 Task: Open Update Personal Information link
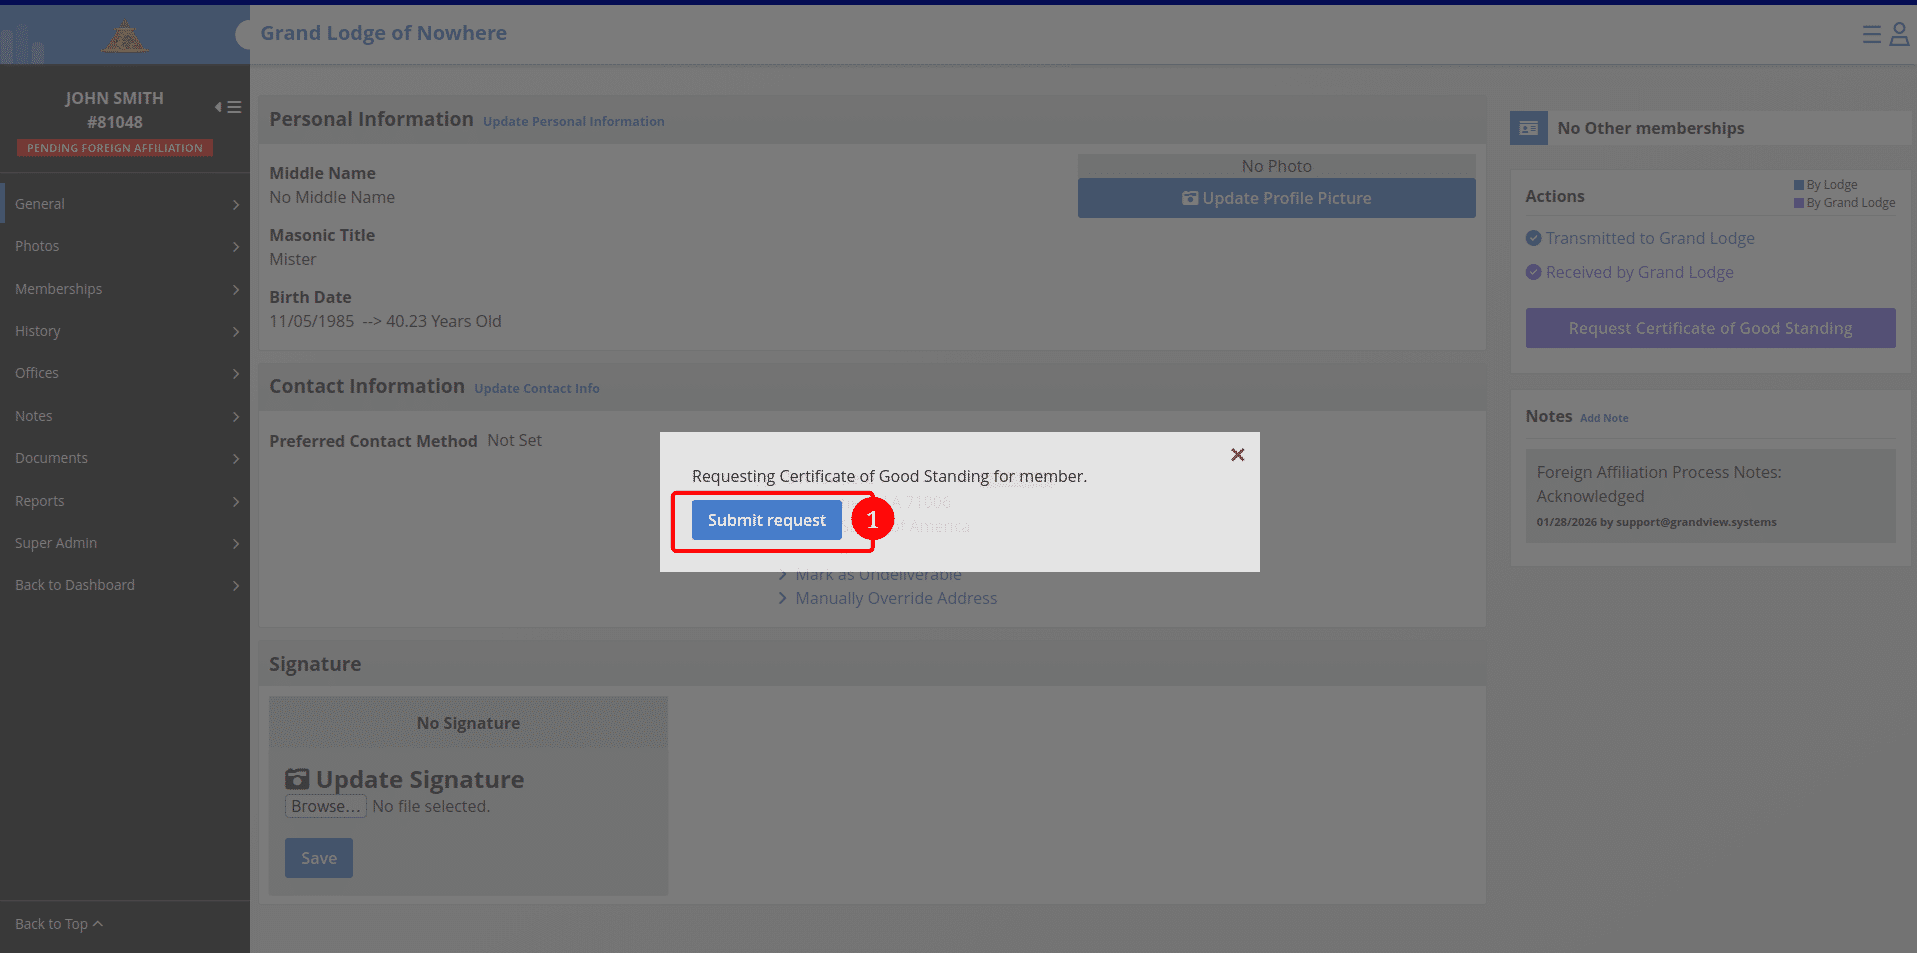[573, 121]
